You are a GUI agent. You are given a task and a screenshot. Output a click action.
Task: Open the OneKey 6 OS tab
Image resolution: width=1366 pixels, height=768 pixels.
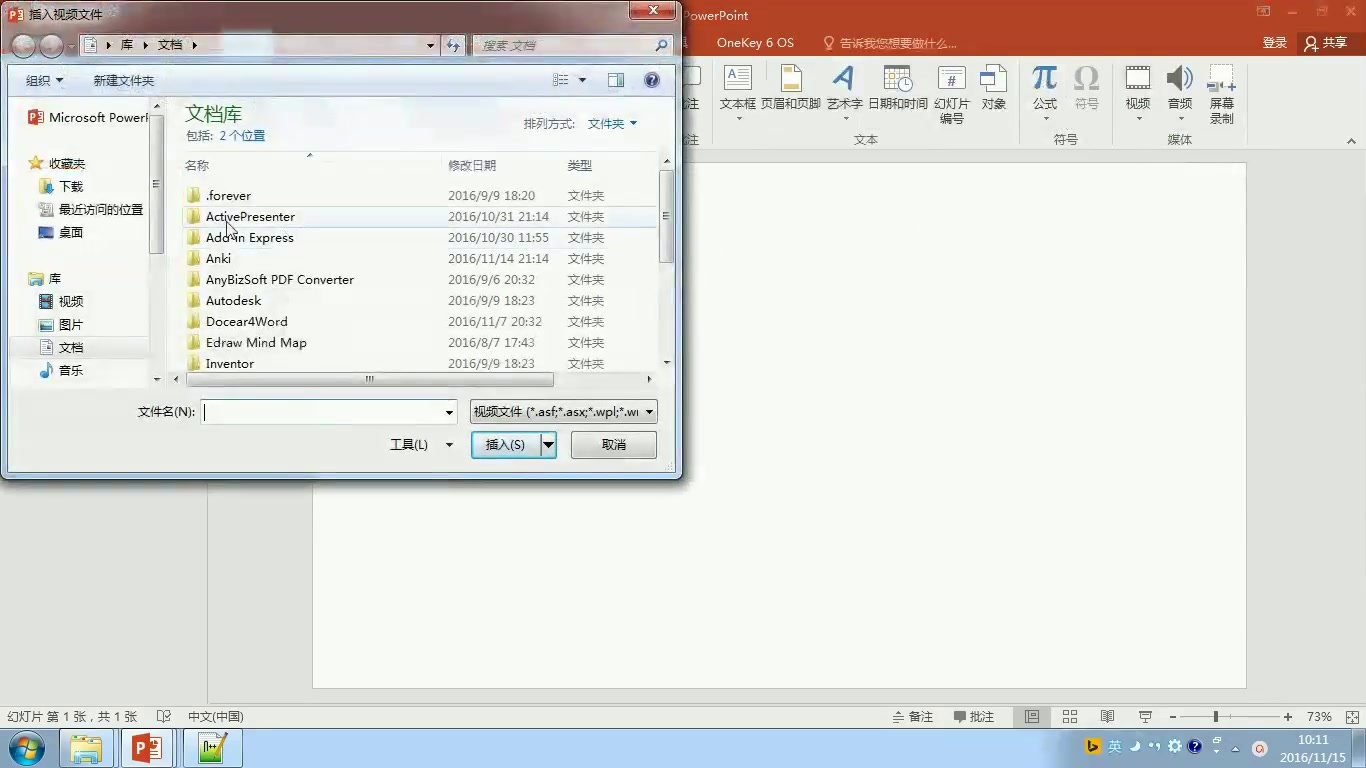tap(755, 43)
